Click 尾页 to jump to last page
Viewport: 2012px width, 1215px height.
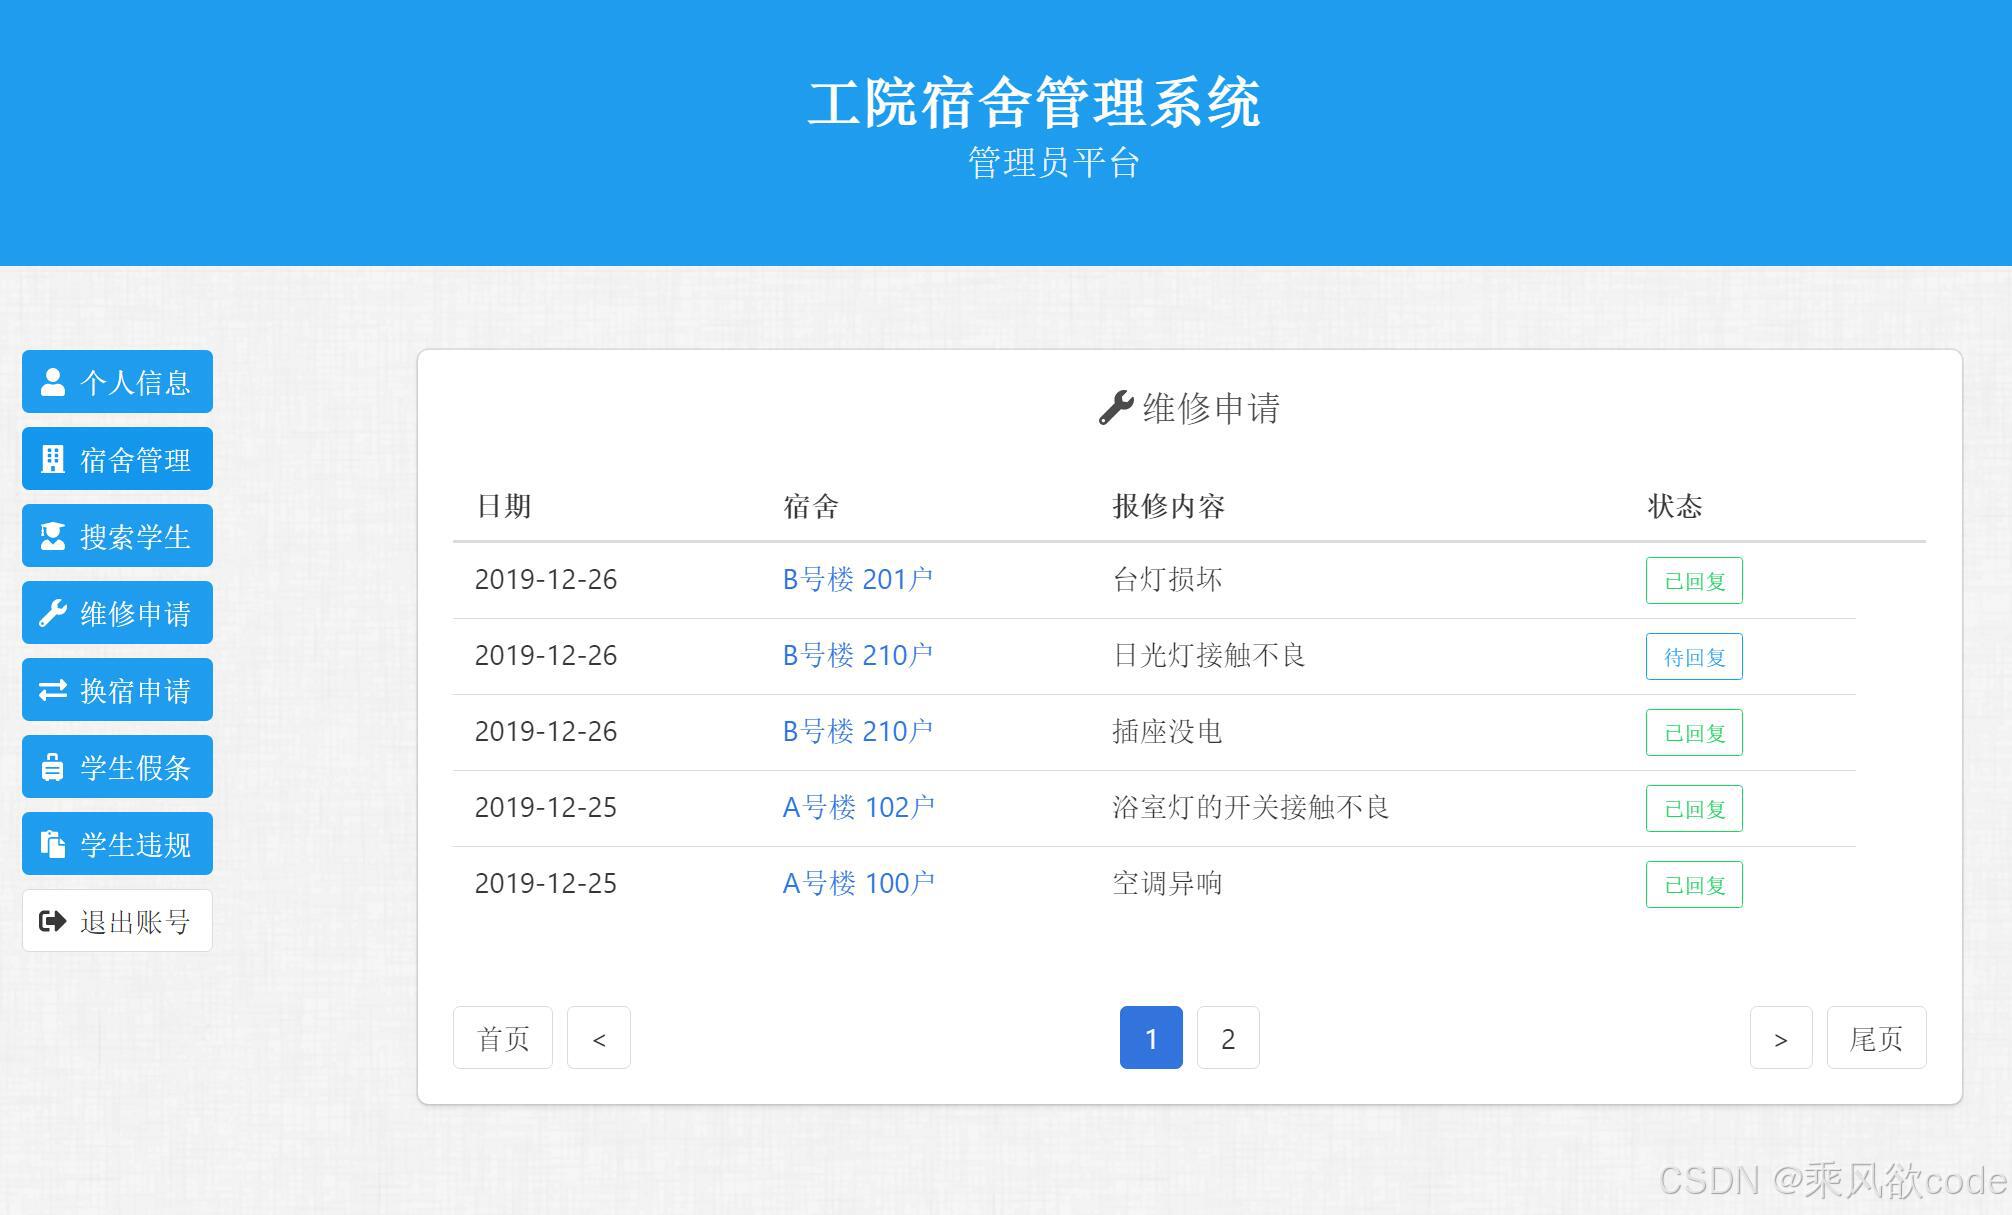(x=1876, y=1037)
